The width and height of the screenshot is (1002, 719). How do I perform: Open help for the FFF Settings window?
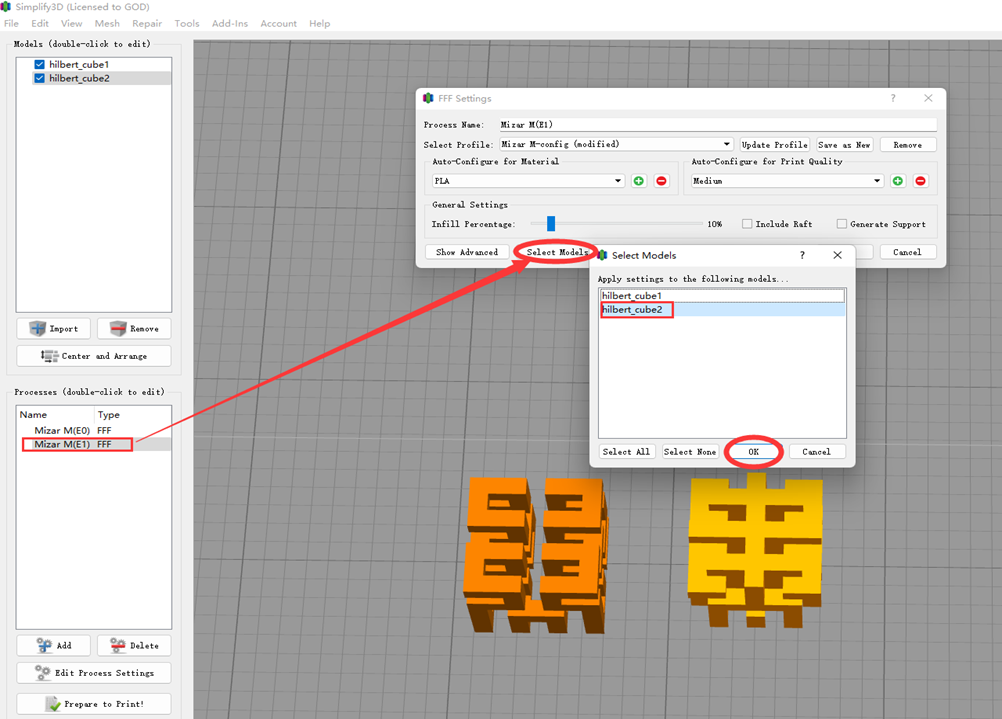tap(893, 98)
